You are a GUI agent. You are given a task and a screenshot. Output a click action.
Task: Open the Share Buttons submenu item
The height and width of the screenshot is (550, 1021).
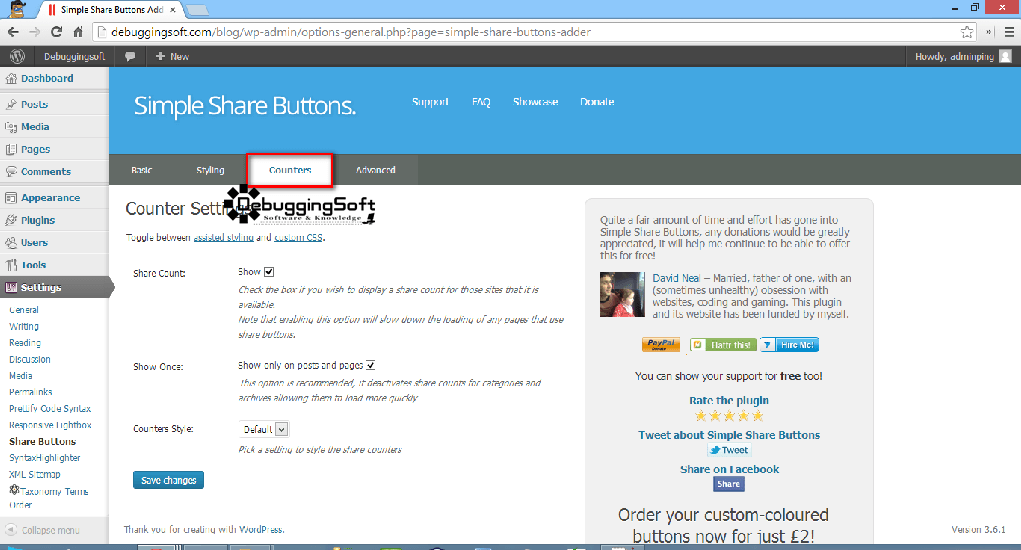[x=42, y=441]
